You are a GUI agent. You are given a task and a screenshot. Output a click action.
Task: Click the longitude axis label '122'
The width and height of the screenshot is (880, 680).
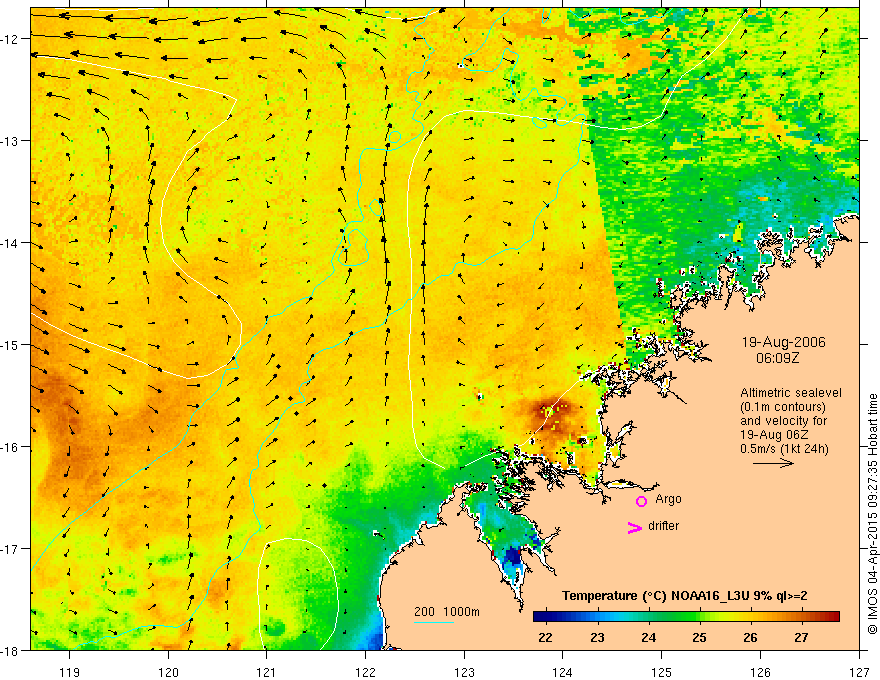coord(365,672)
